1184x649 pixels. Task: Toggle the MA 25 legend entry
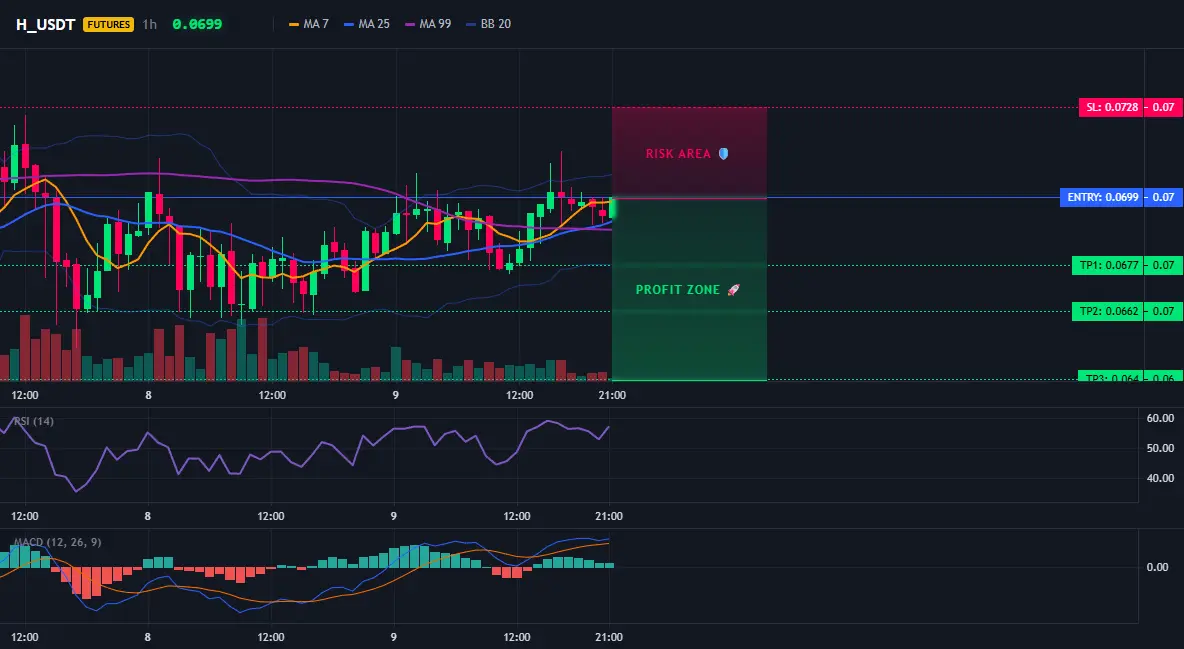click(x=367, y=24)
